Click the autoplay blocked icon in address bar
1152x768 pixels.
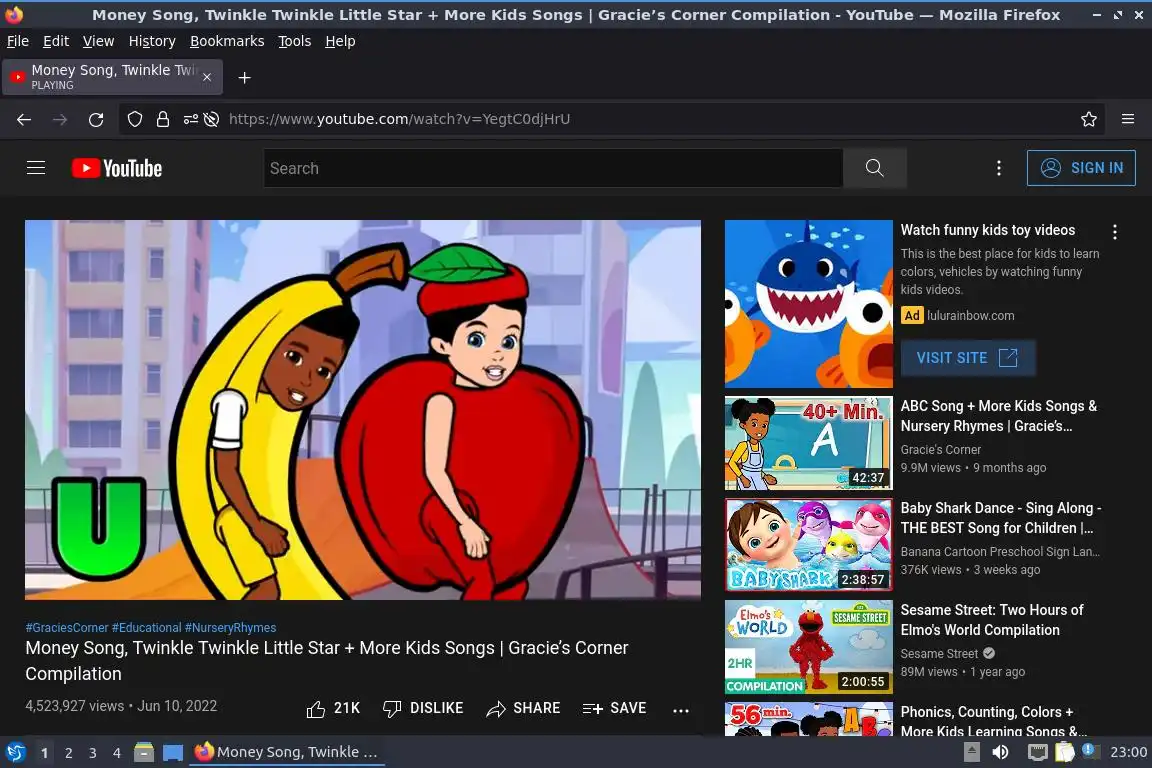coord(212,119)
